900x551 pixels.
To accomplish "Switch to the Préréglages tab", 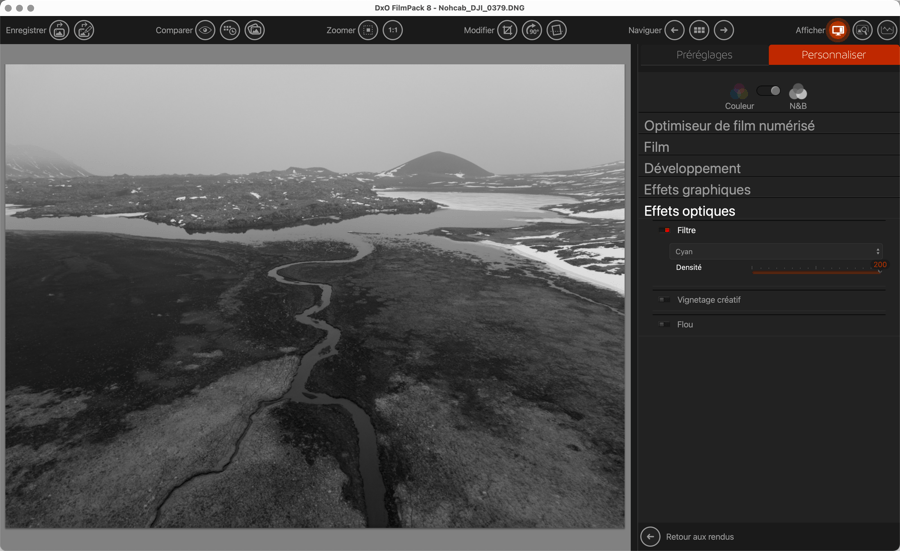I will tap(704, 55).
